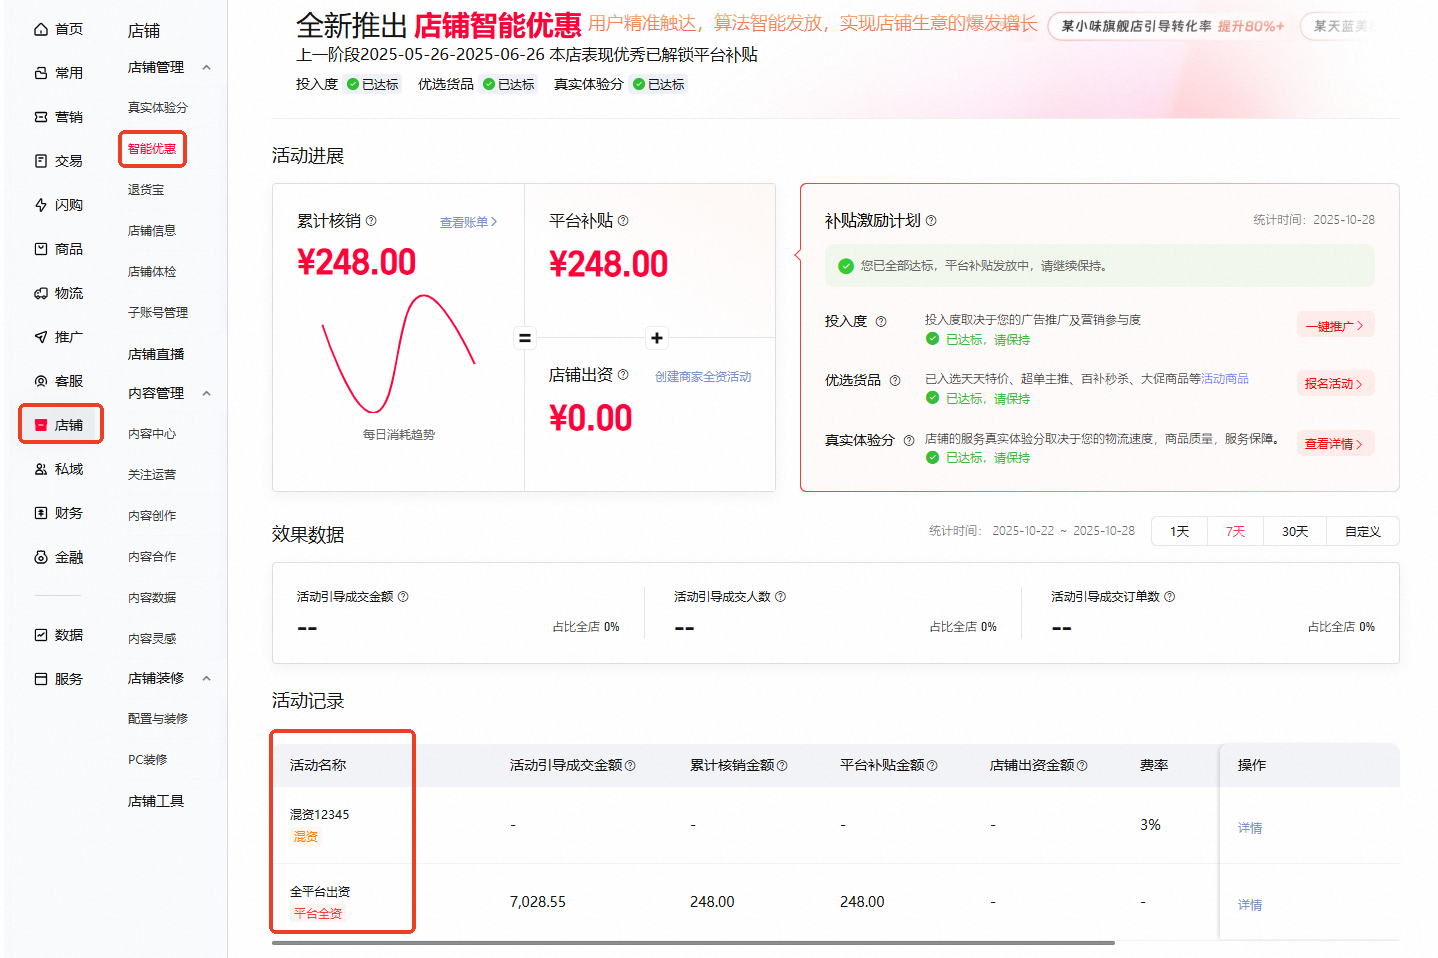The height and width of the screenshot is (958, 1438).
Task: Click the plus button beside 店铺出资
Action: tap(657, 338)
